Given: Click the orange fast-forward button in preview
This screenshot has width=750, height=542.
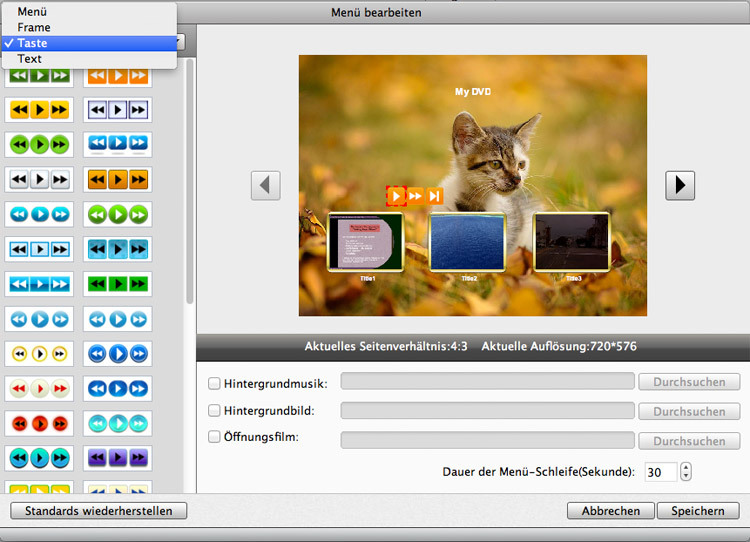Looking at the screenshot, I should 415,196.
